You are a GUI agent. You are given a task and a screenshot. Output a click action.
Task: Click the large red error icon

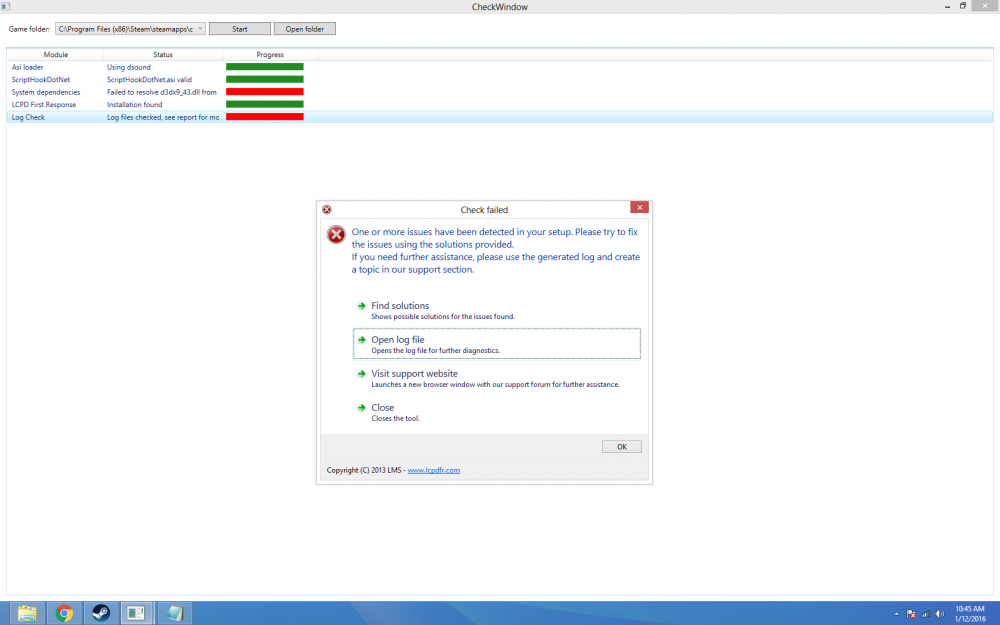[336, 235]
